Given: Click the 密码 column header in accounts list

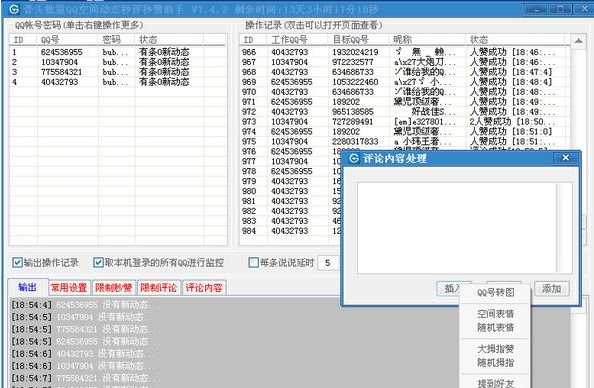Looking at the screenshot, I should pos(116,40).
